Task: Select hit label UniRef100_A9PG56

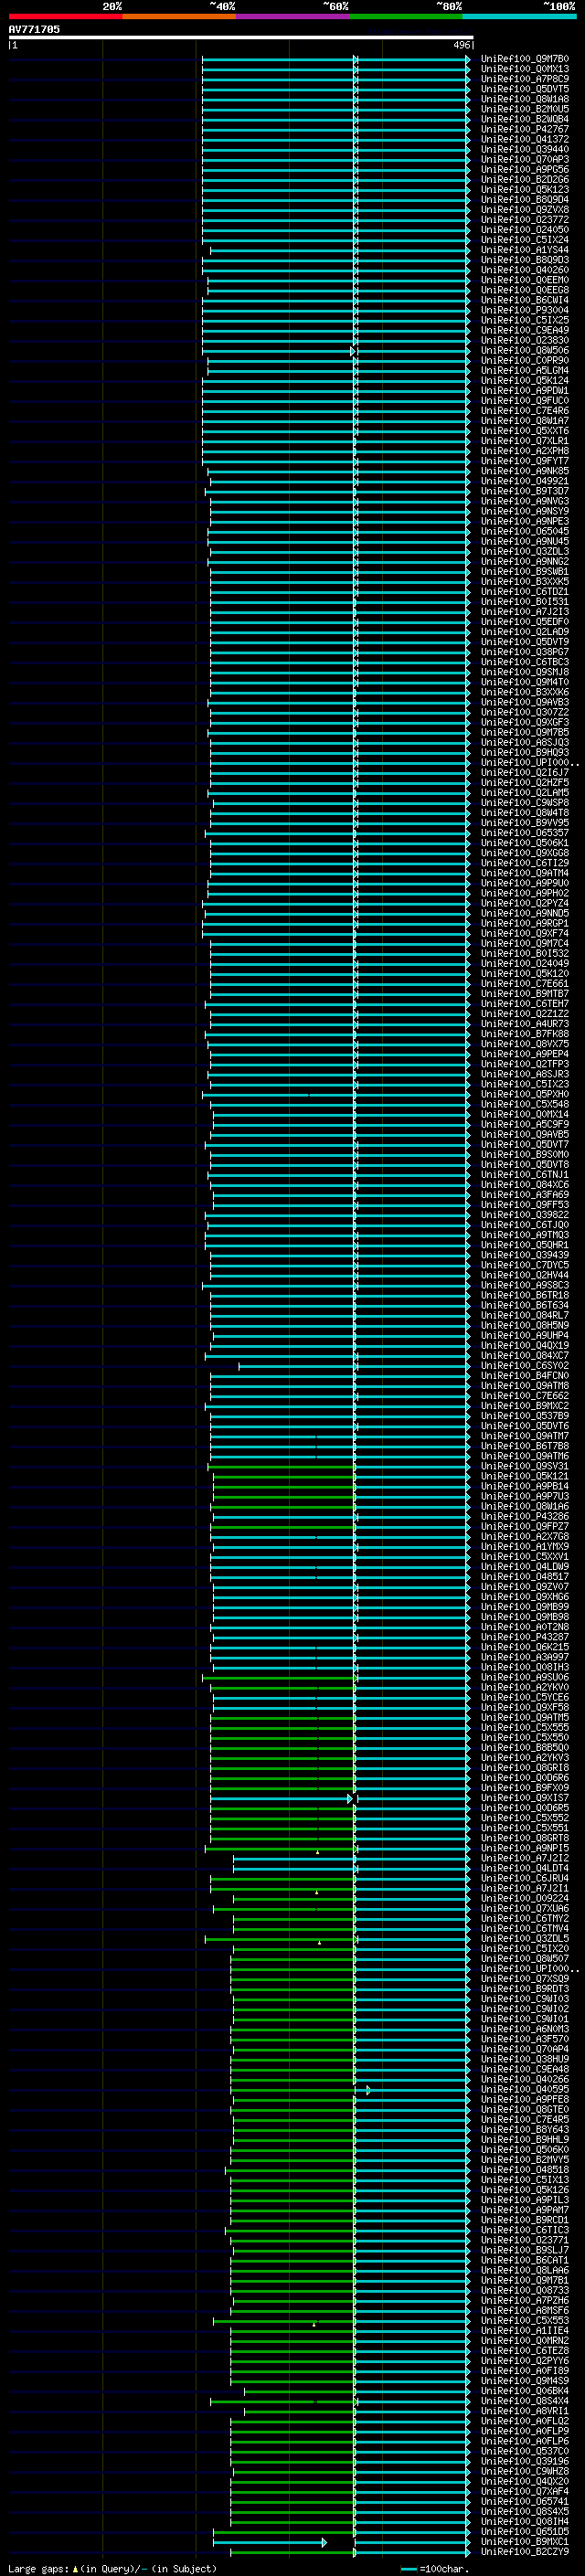Action: (x=525, y=170)
